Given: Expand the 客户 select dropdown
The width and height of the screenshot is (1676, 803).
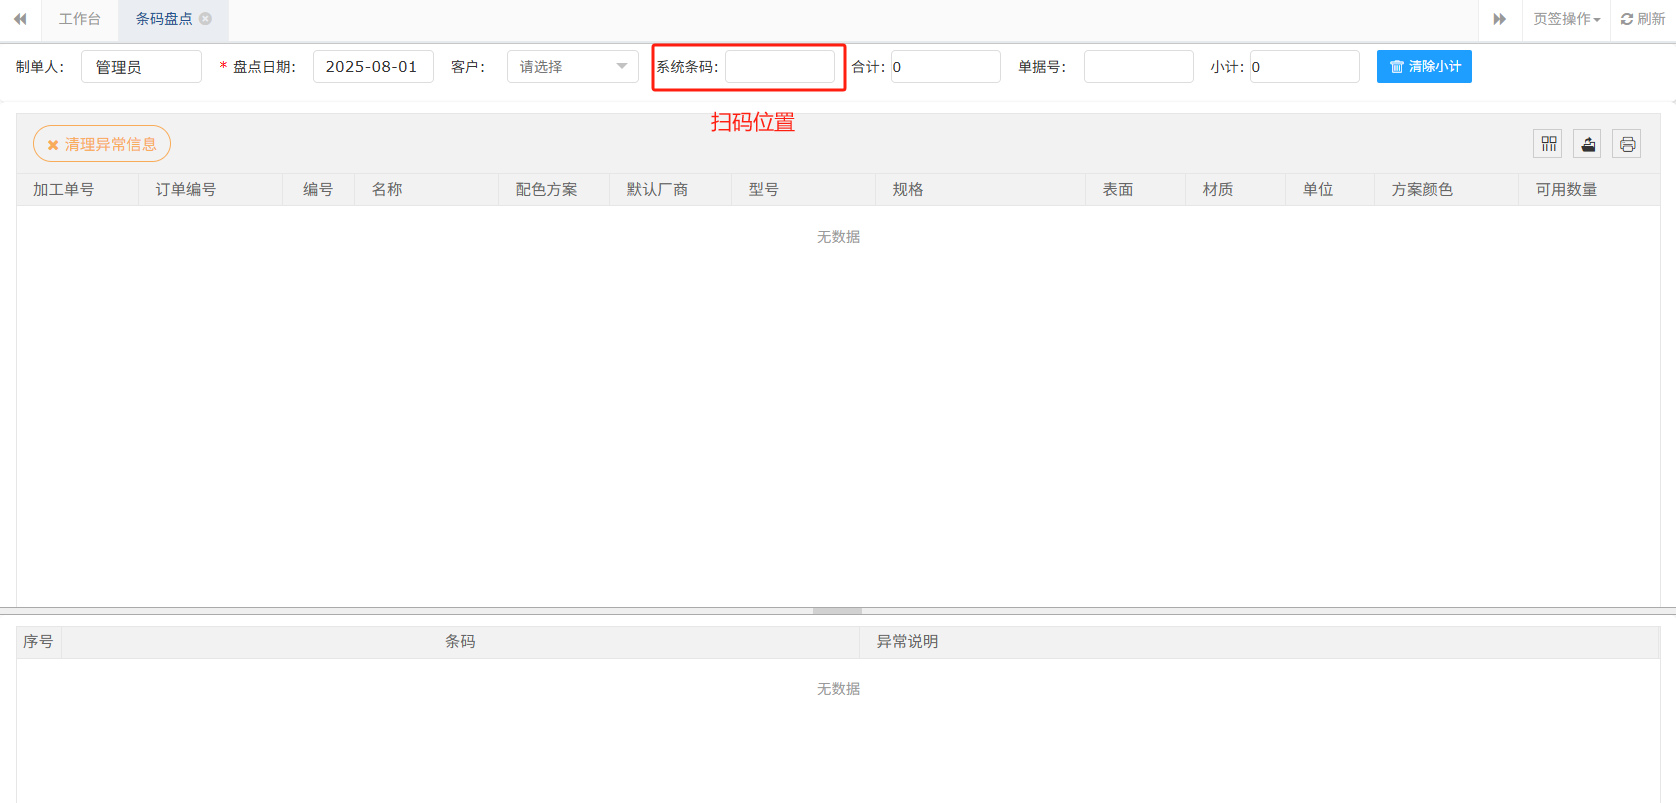Looking at the screenshot, I should coord(572,67).
